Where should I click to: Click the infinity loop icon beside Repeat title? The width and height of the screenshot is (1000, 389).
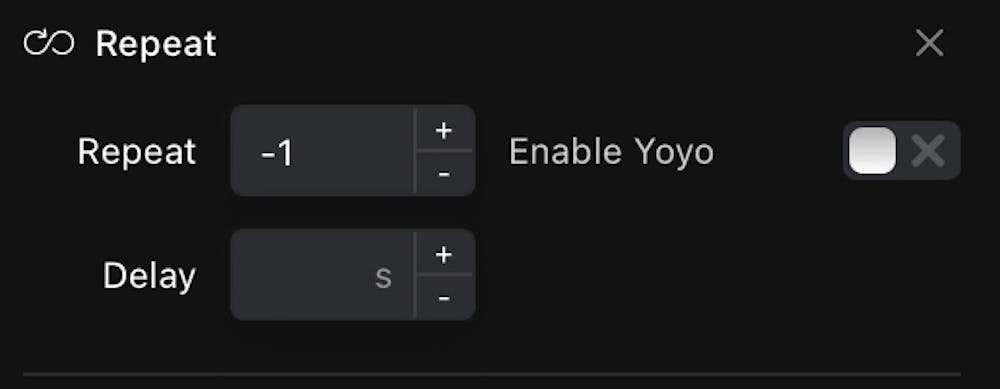click(x=49, y=44)
